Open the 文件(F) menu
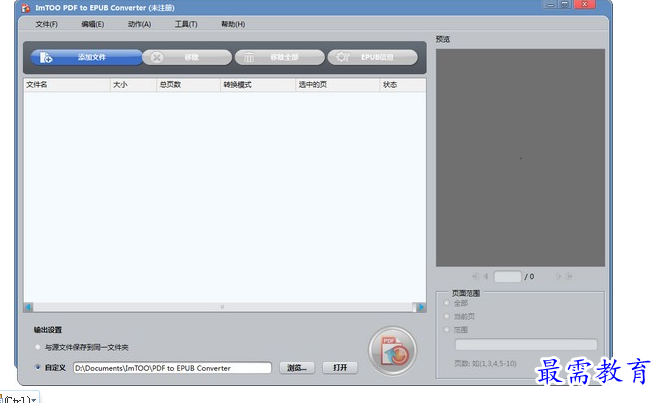The image size is (659, 403). [x=46, y=24]
